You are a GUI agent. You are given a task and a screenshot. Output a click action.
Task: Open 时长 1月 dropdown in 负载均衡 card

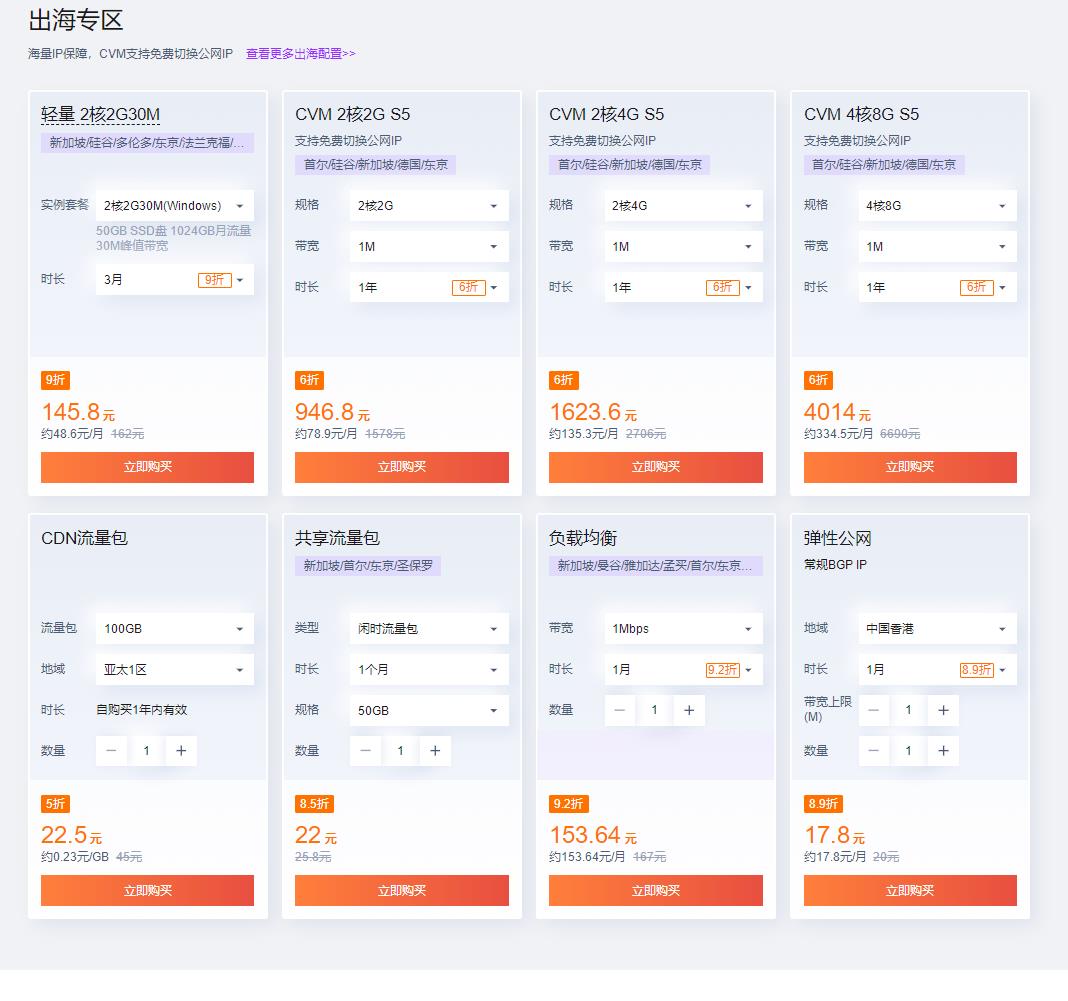(683, 669)
